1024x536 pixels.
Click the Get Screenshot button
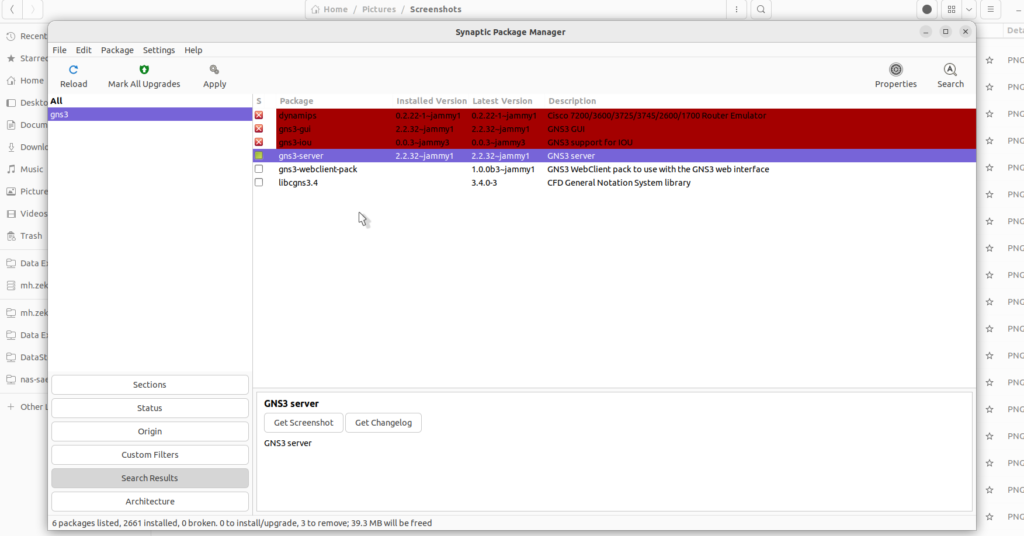tap(303, 423)
